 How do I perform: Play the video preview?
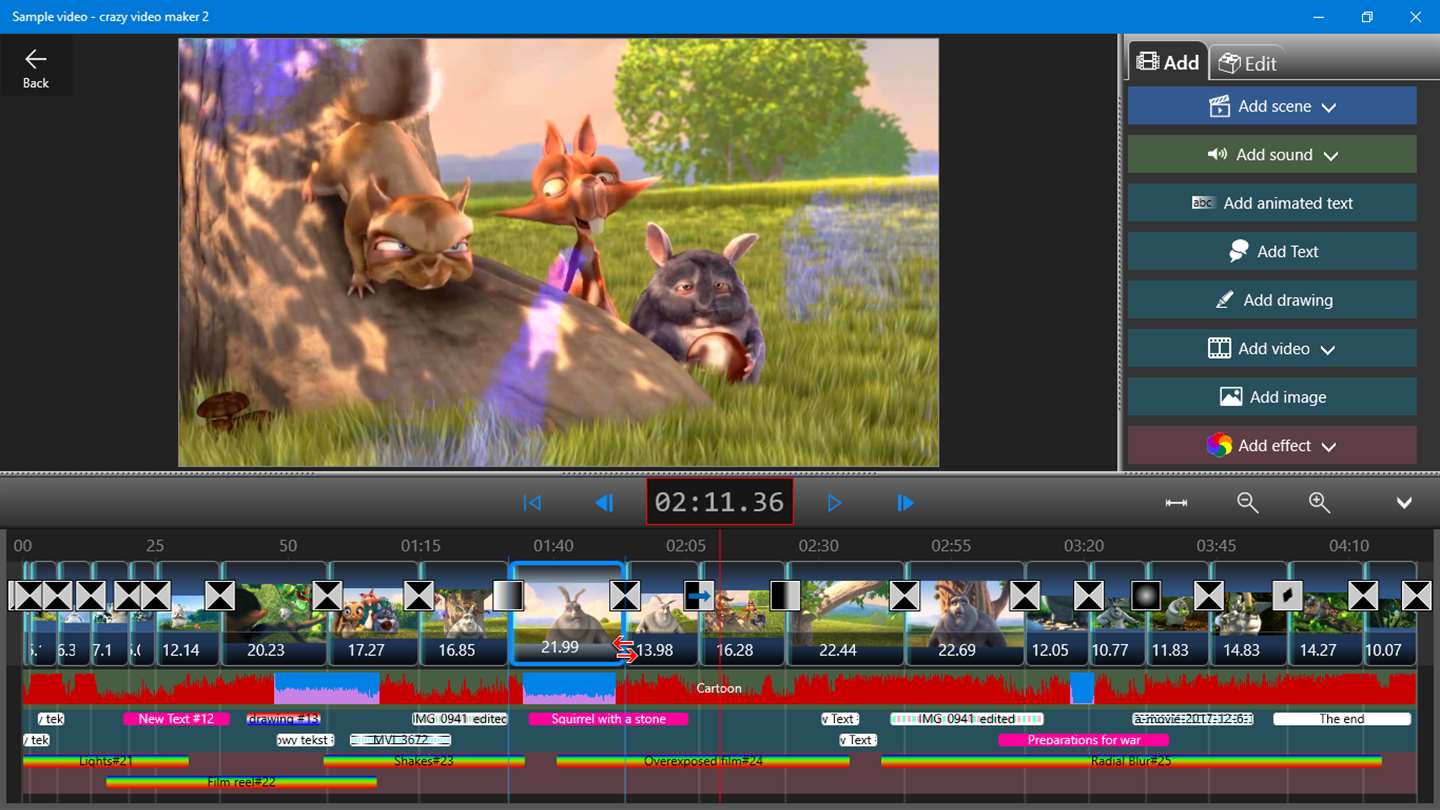(x=835, y=503)
